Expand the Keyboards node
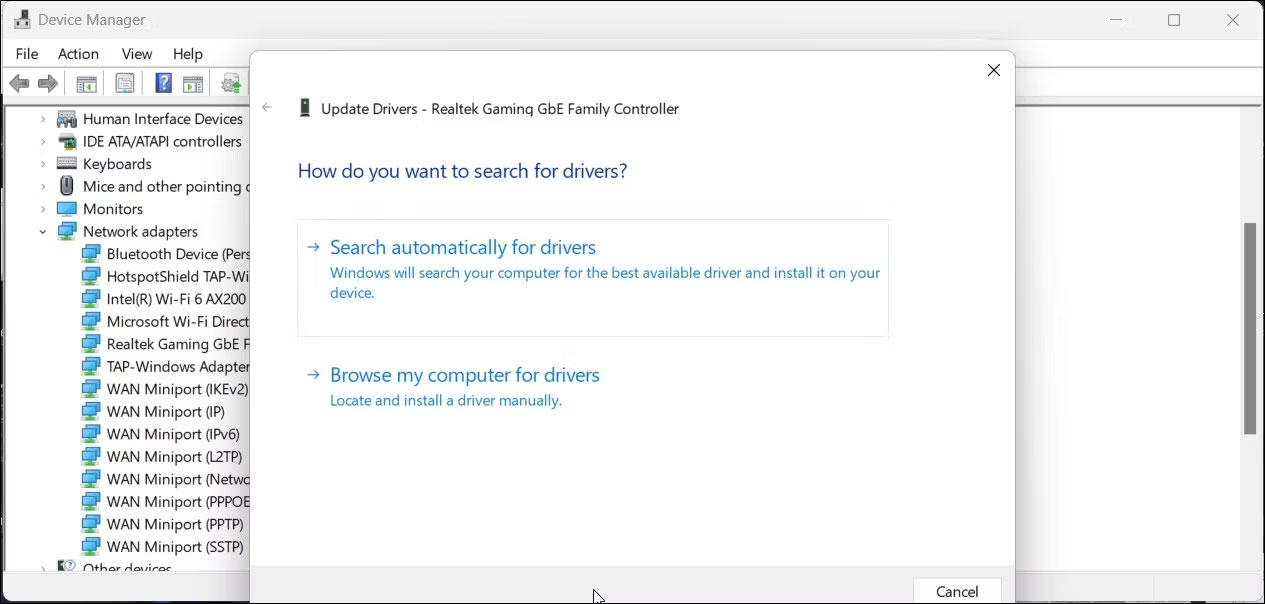 point(43,164)
